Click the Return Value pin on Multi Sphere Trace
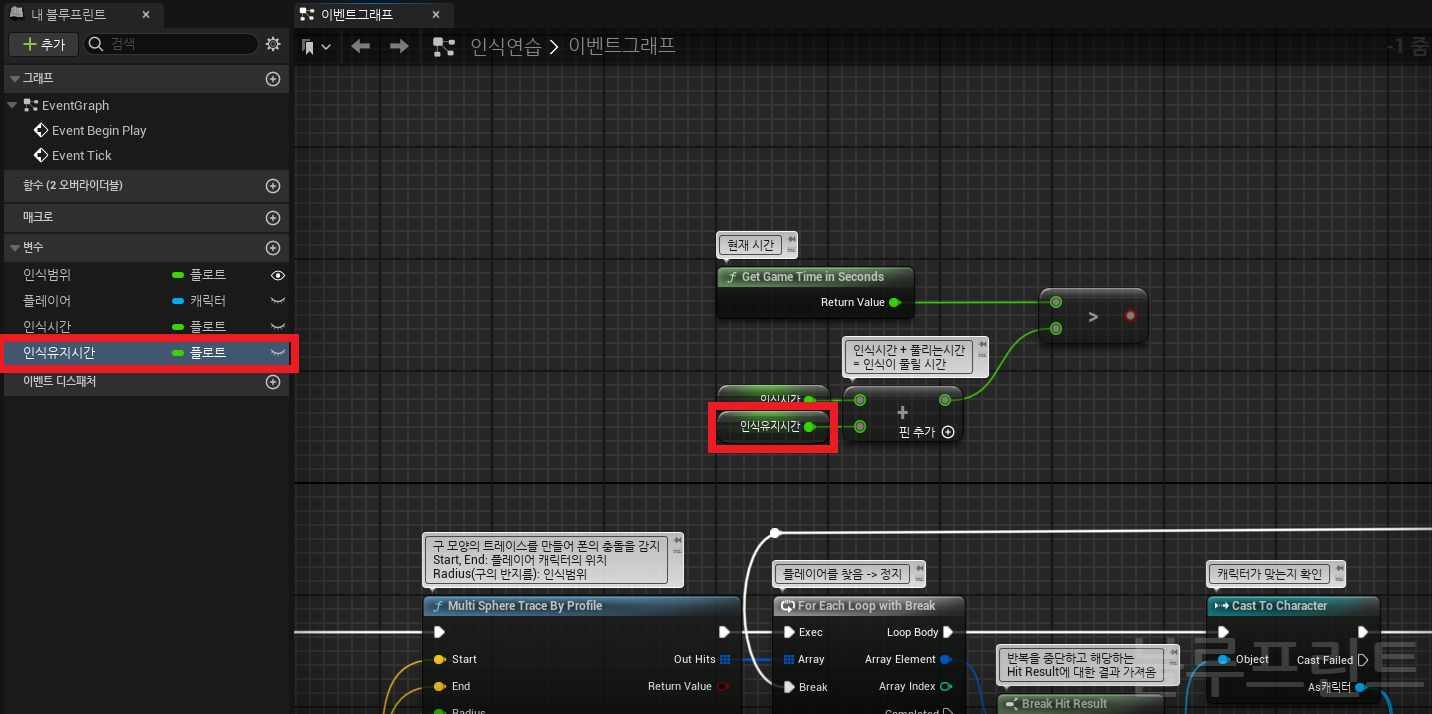 pos(723,686)
